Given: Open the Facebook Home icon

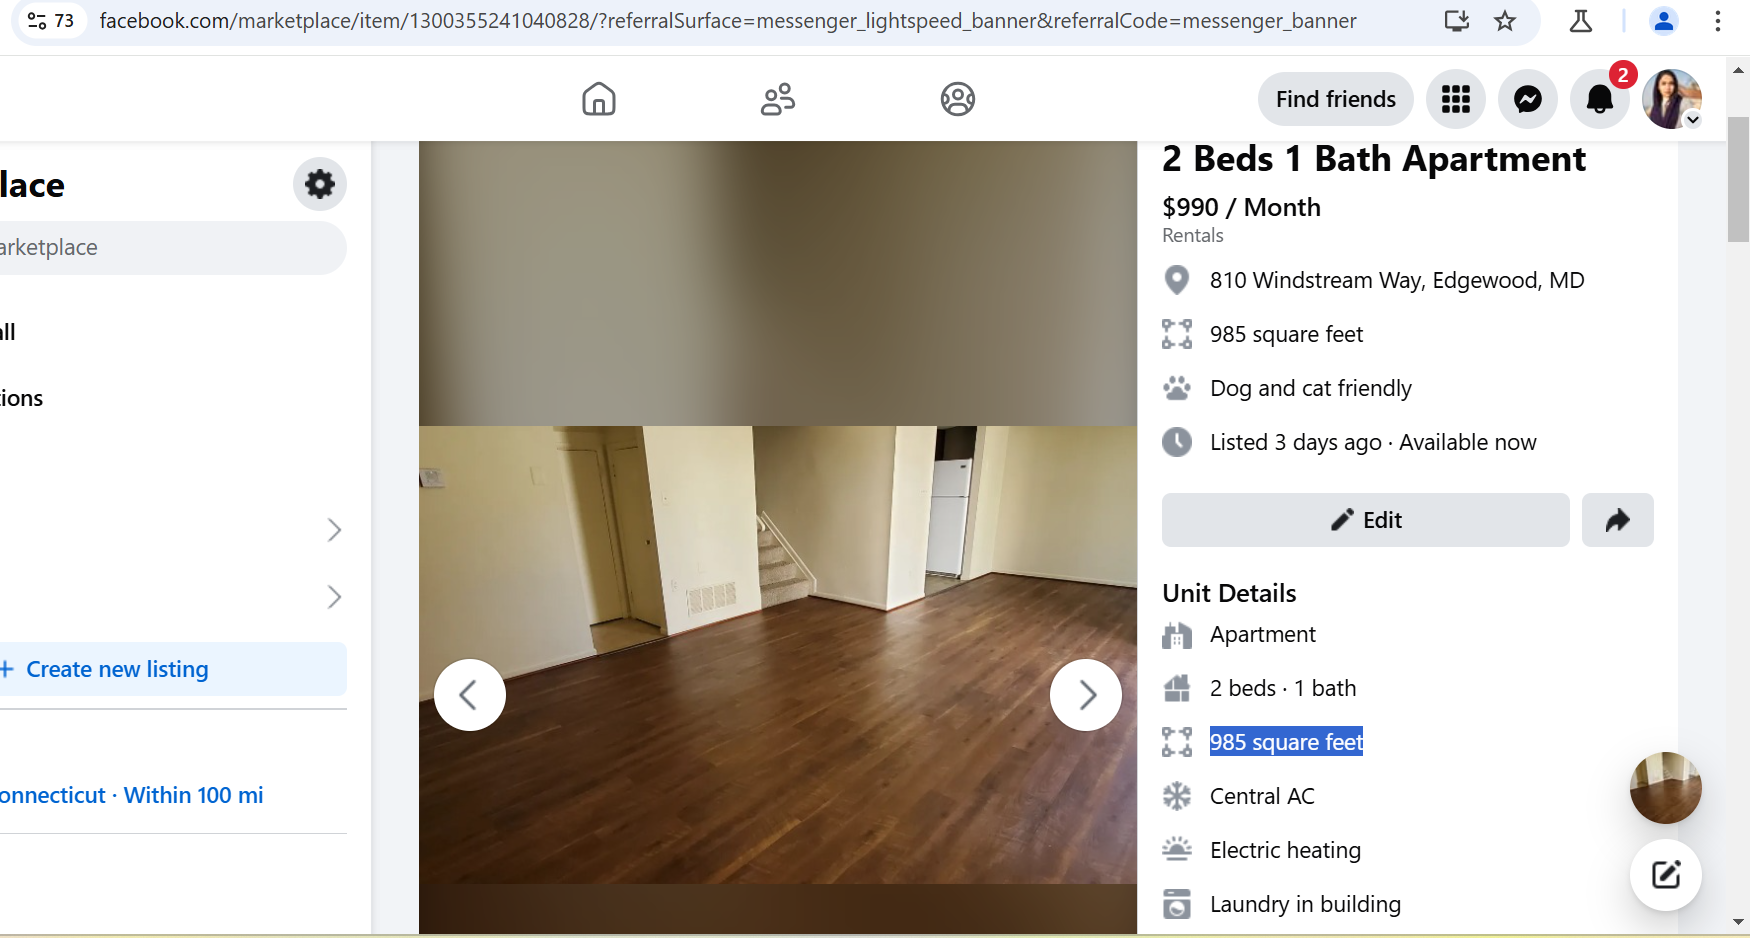Looking at the screenshot, I should [599, 99].
